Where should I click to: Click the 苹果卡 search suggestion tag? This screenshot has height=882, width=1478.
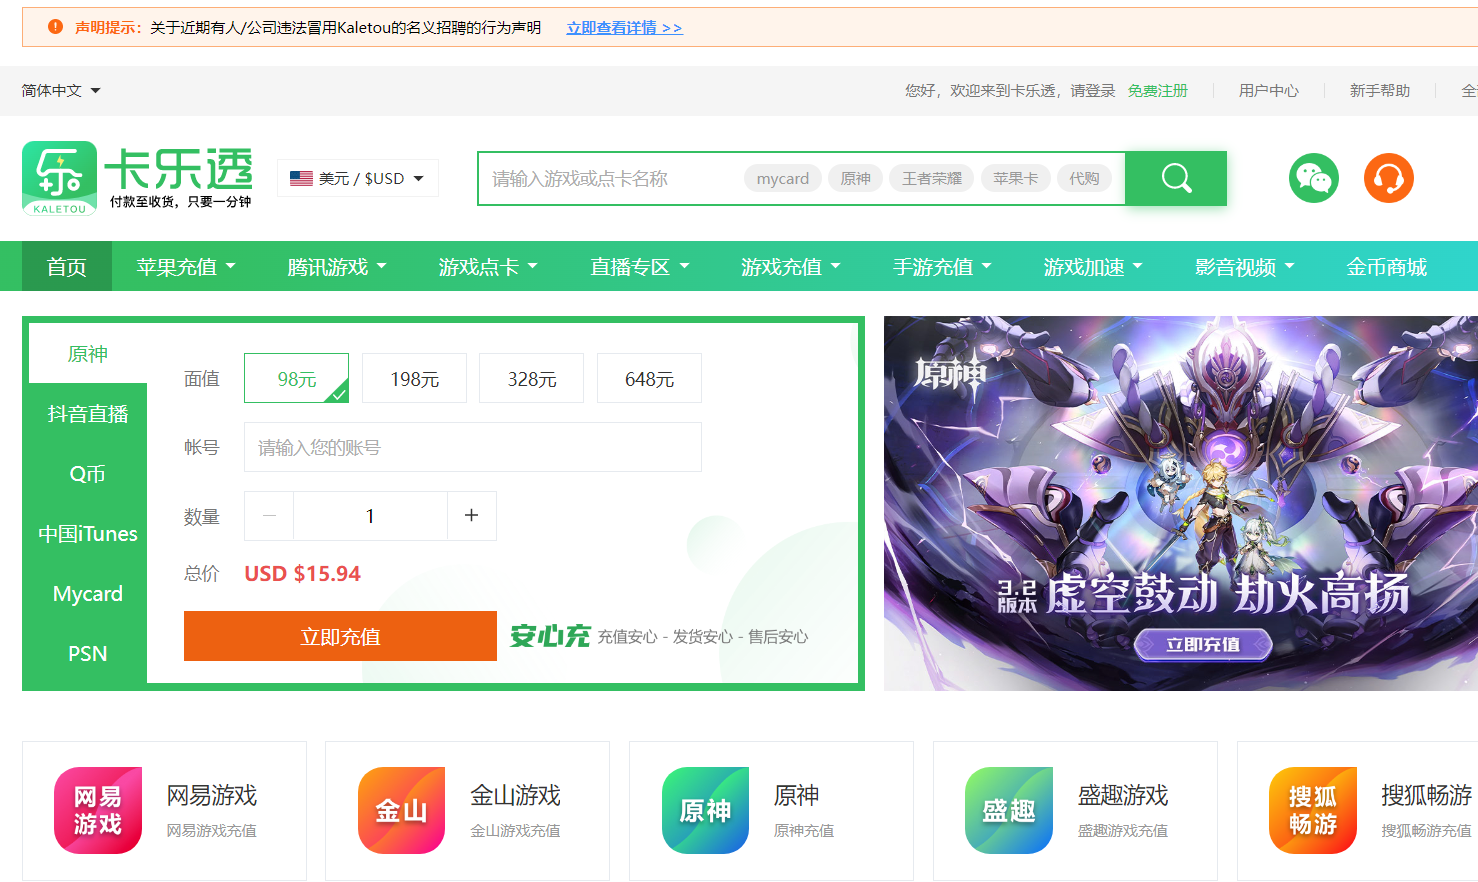1015,178
